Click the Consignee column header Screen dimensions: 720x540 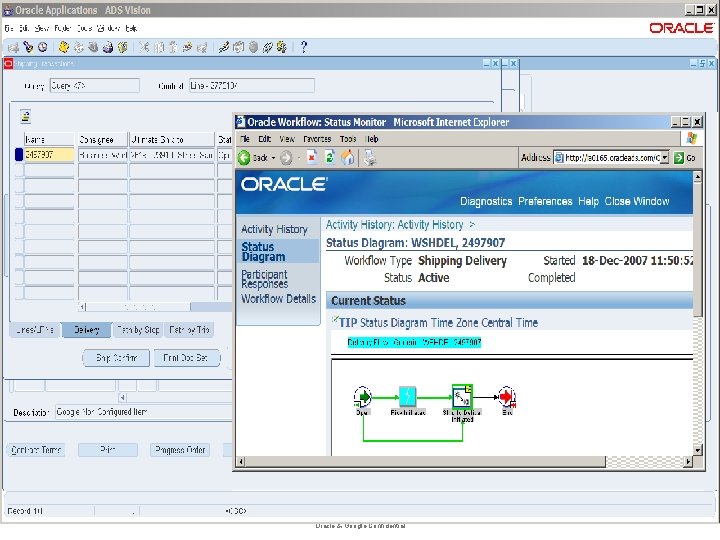pos(102,139)
